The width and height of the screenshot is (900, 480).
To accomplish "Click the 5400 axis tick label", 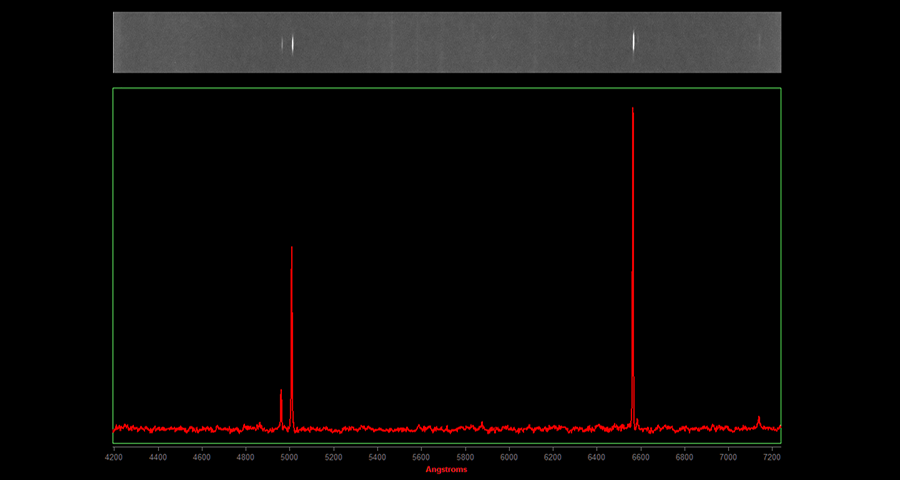I will pyautogui.click(x=377, y=457).
